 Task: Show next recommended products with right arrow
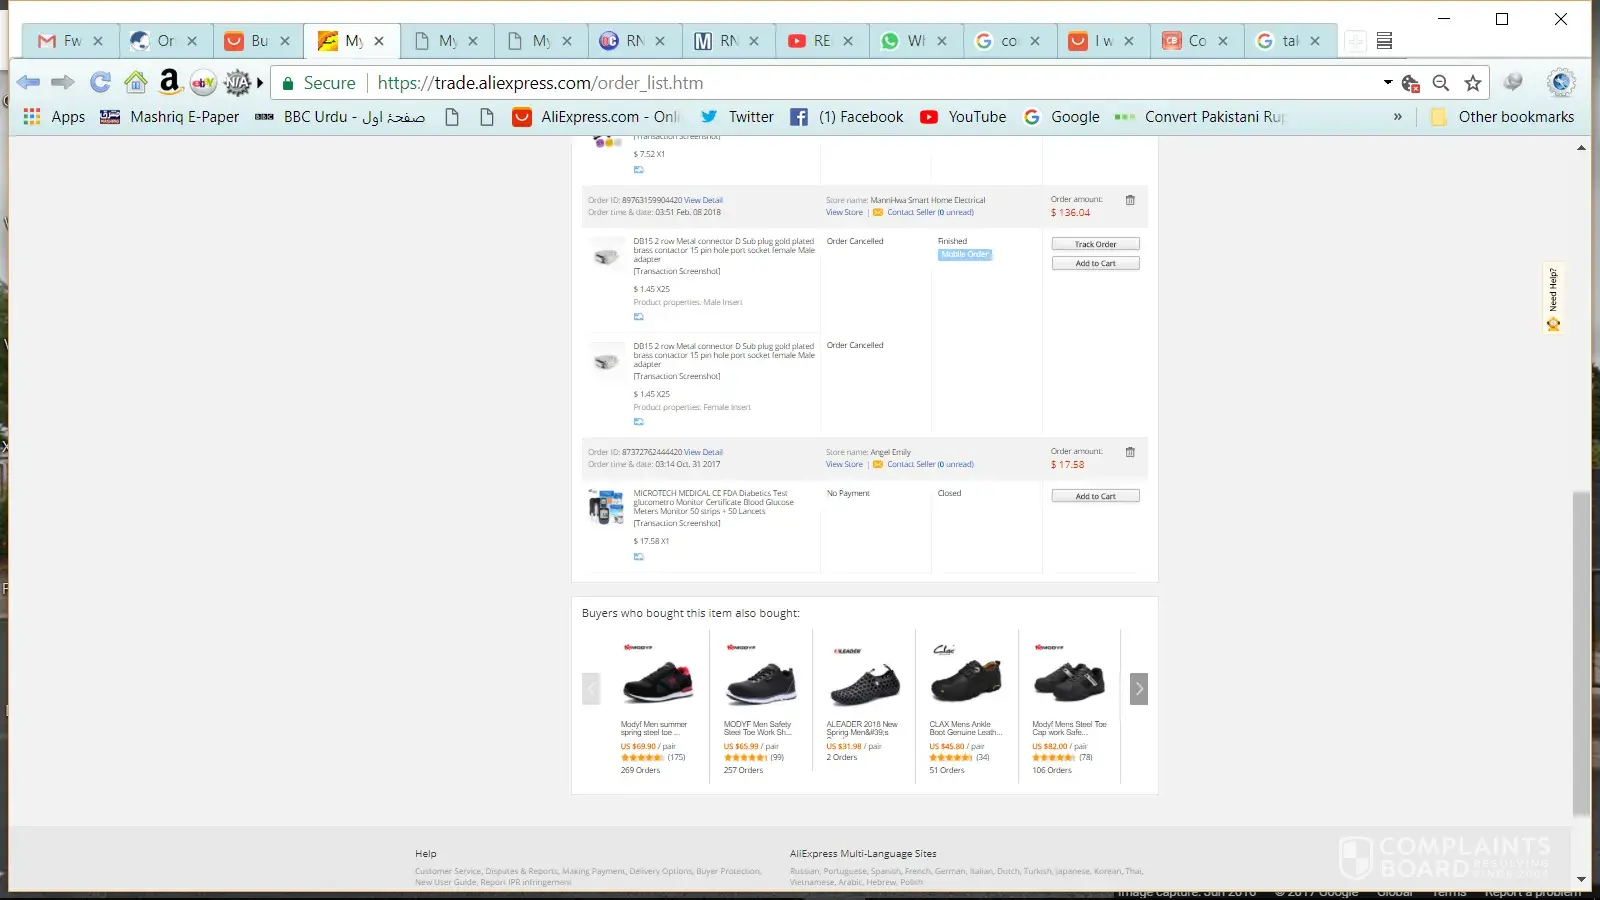[x=1138, y=689]
